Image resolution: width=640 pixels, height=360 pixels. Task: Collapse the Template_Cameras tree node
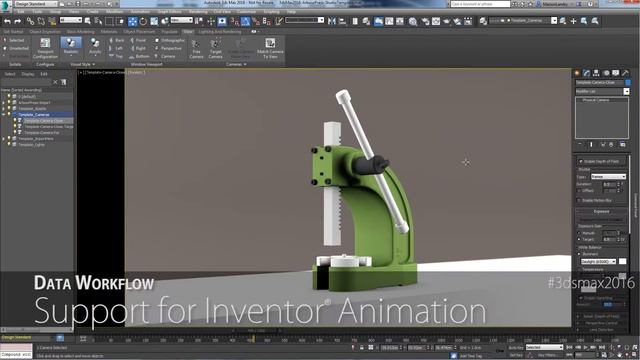click(4, 115)
